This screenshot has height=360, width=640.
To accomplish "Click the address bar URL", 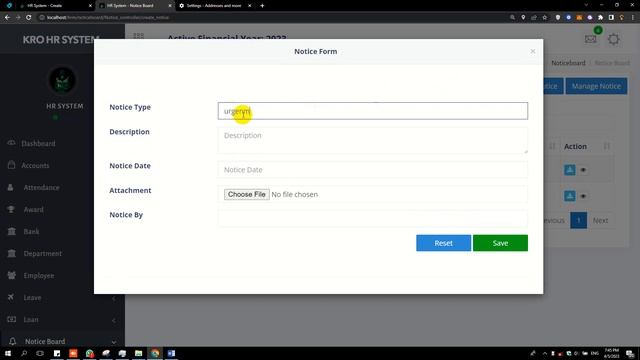I will click(x=108, y=18).
